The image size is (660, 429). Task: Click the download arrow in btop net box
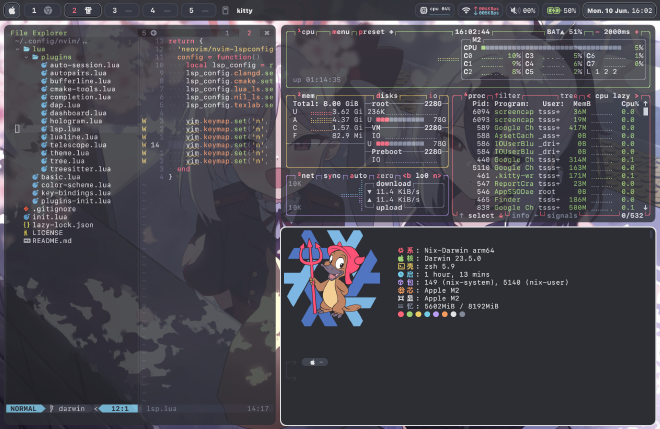370,192
